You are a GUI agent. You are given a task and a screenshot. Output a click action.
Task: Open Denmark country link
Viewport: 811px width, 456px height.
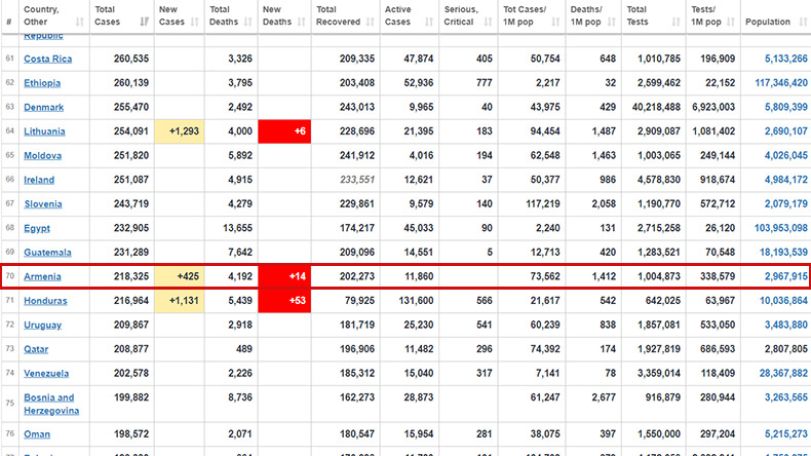tap(43, 107)
